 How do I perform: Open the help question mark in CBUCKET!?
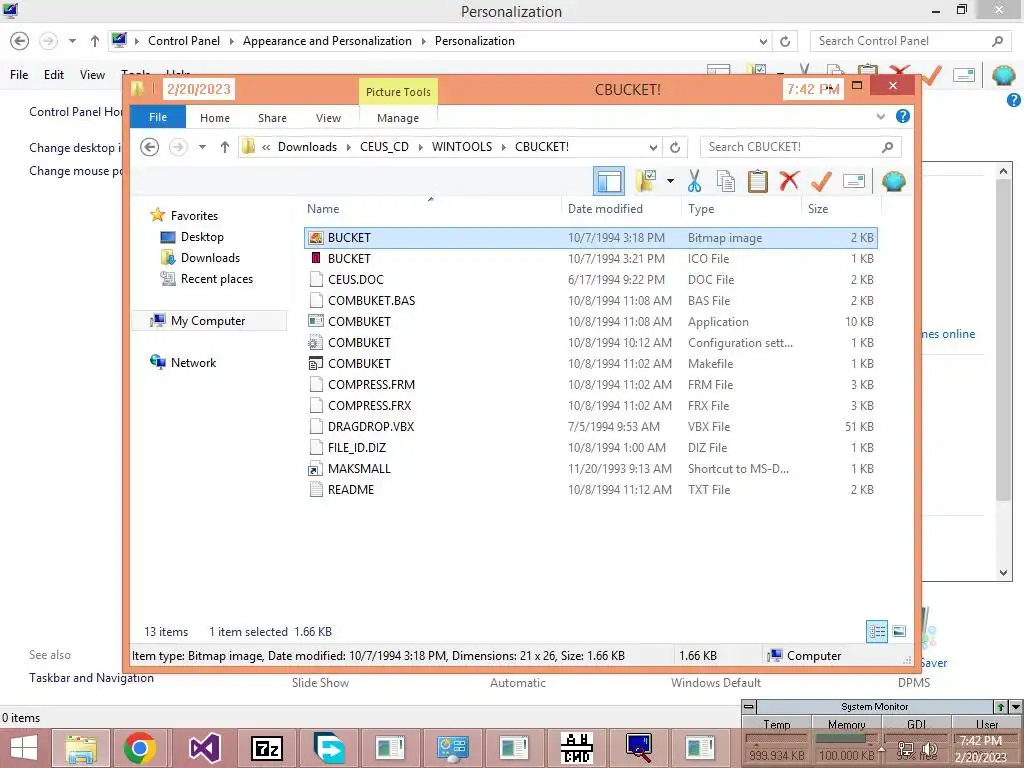[903, 116]
